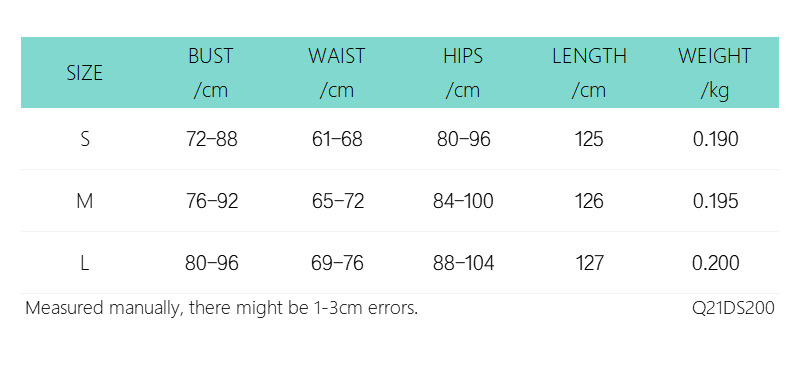
Task: Select hips value 88-104
Action: click(x=463, y=264)
